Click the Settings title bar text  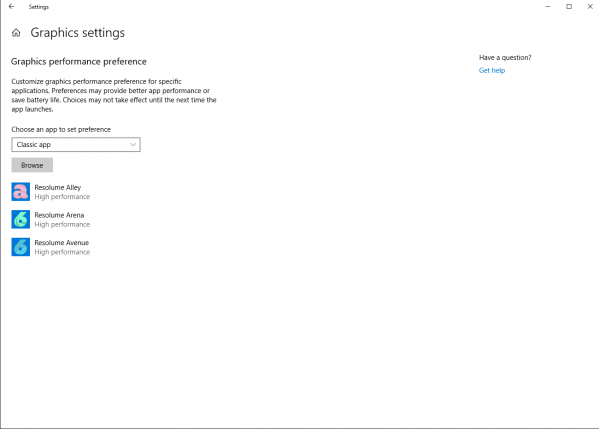(x=39, y=7)
